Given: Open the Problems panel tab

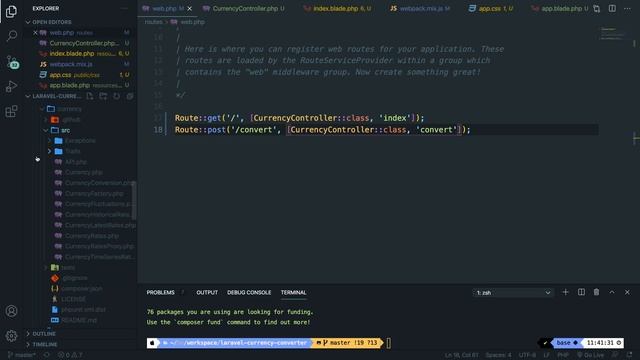Looking at the screenshot, I should [160, 293].
